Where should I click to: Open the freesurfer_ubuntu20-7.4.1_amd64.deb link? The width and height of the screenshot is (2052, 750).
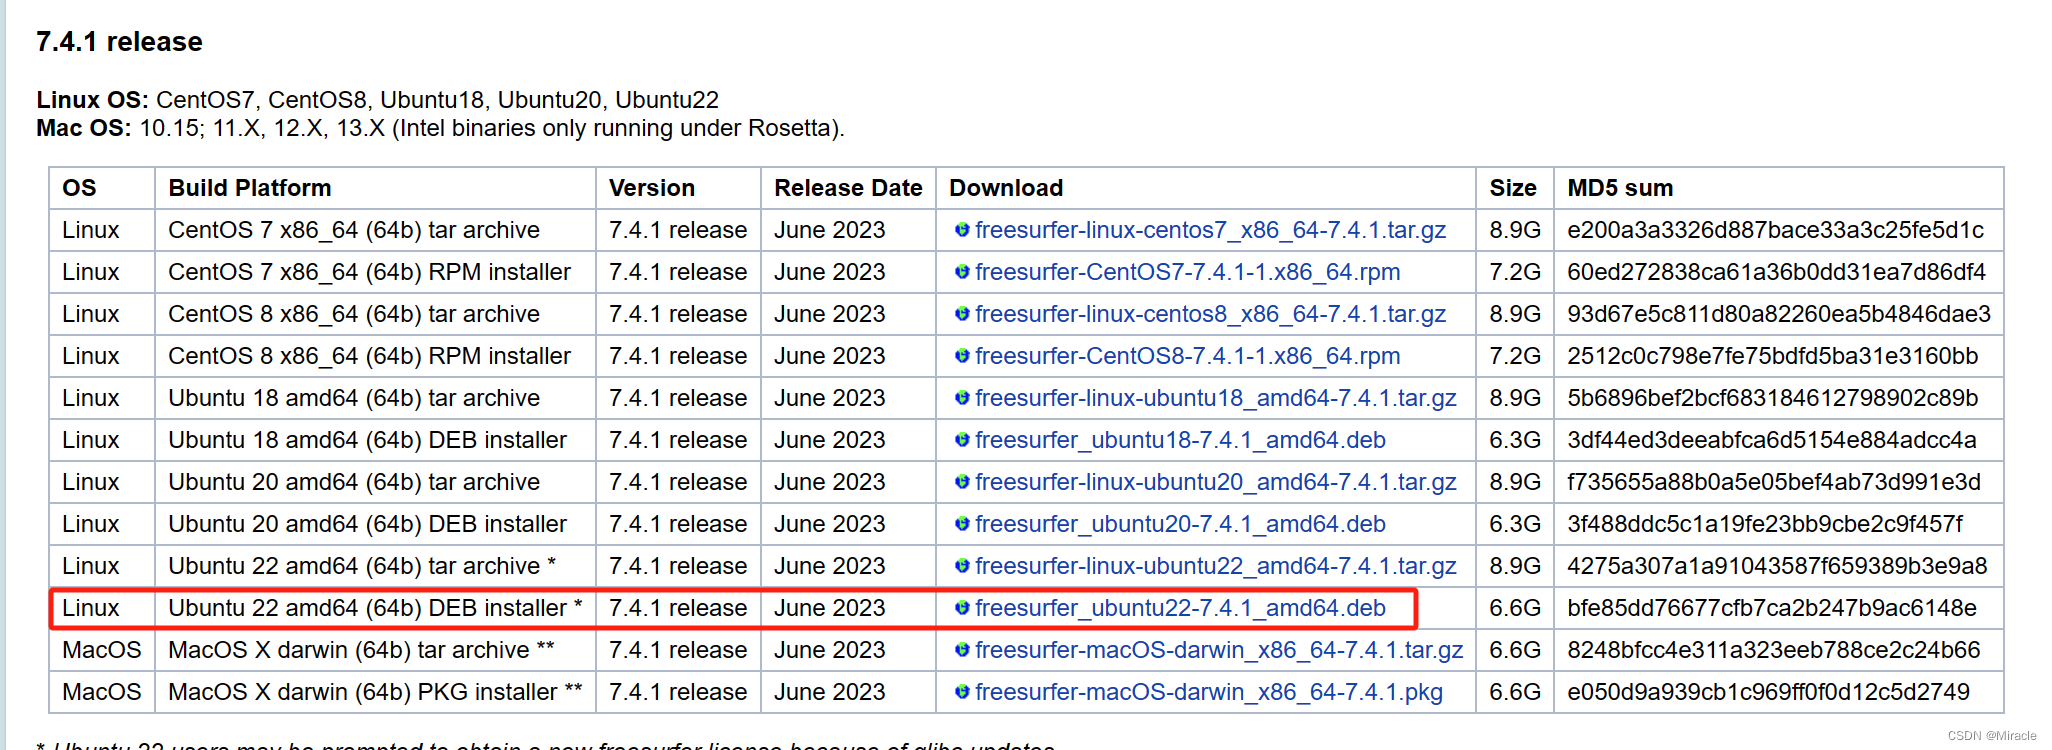[x=1180, y=524]
